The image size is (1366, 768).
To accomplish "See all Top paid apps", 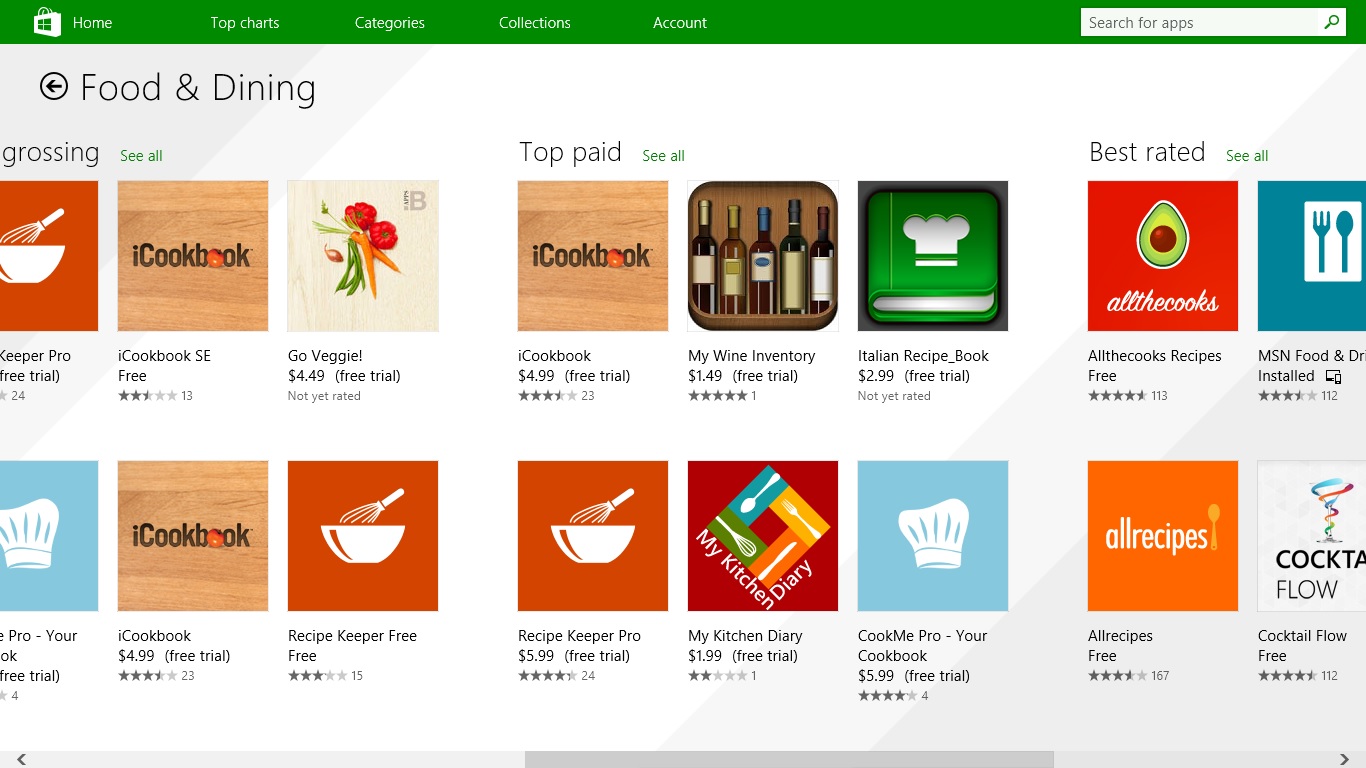I will pyautogui.click(x=663, y=156).
